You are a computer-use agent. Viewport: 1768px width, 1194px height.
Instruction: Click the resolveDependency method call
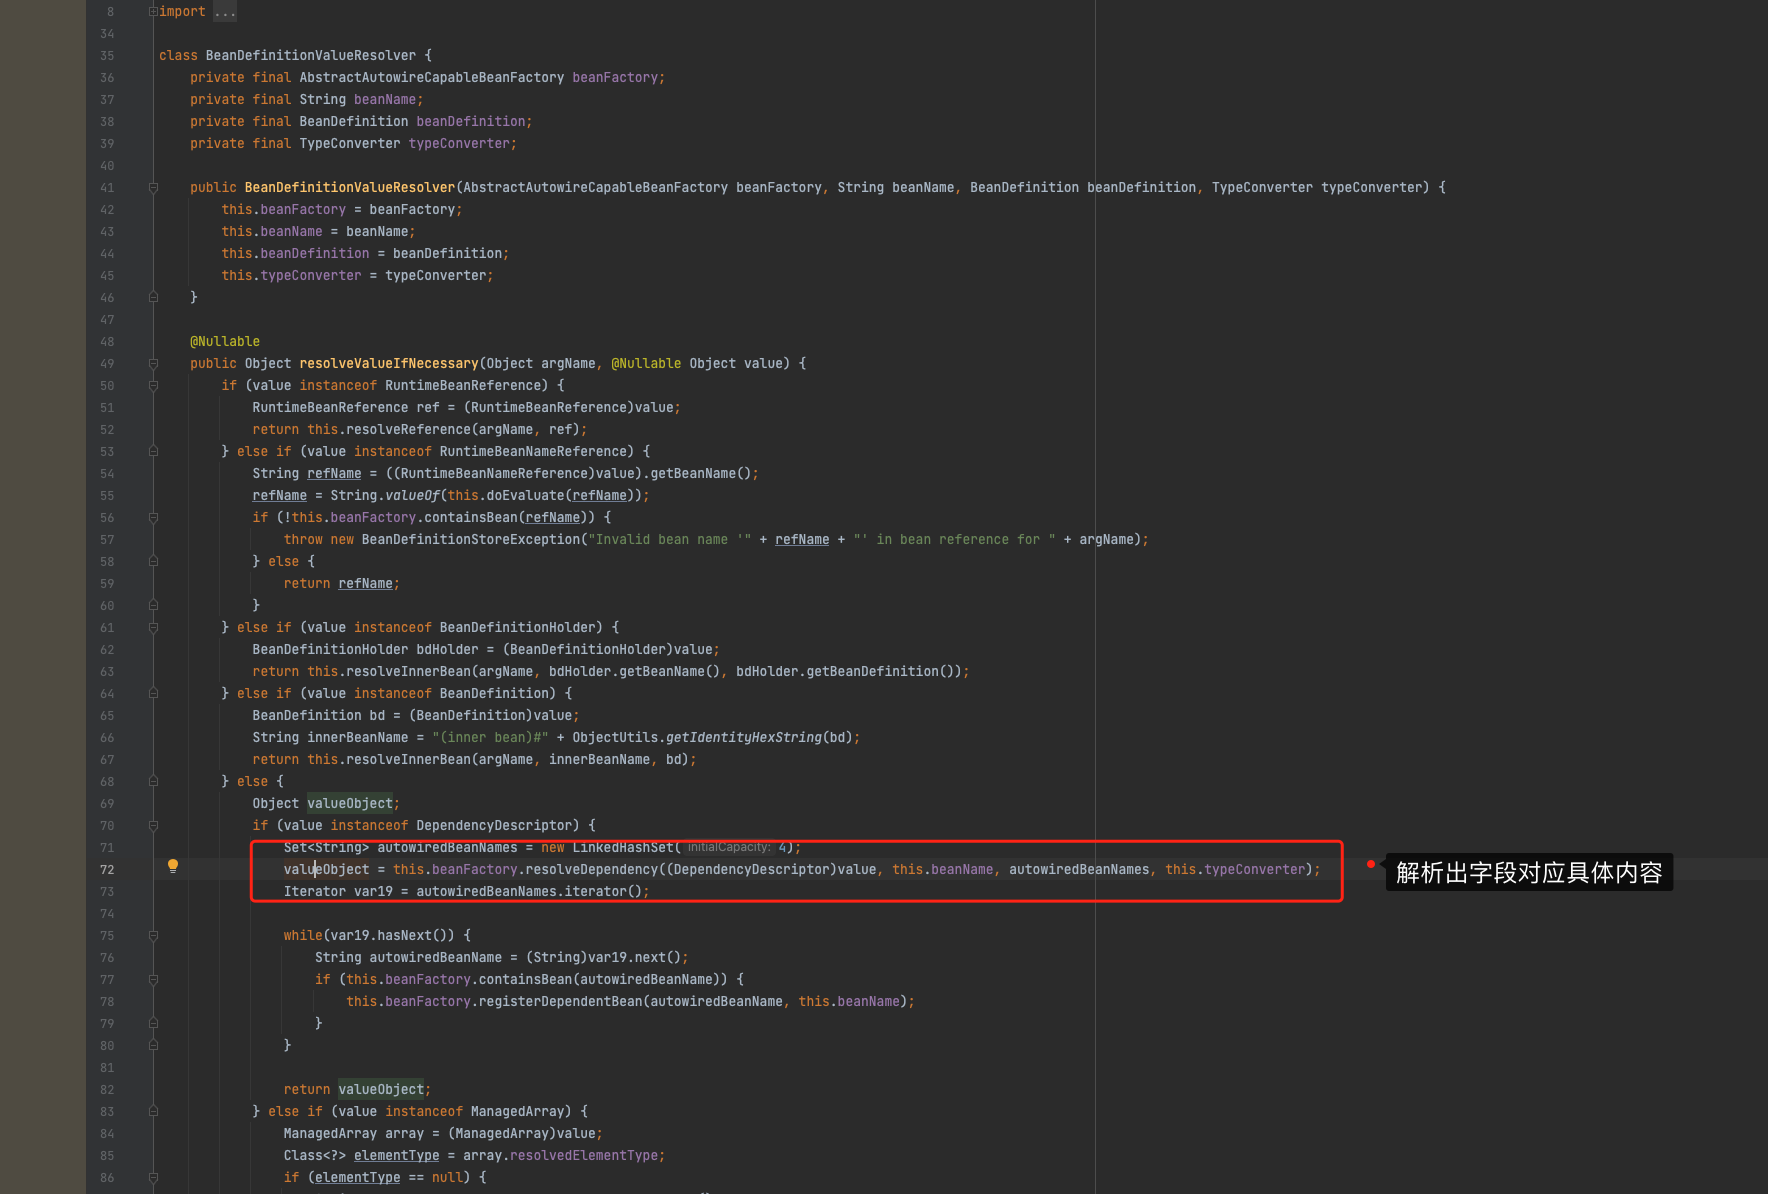tap(592, 870)
